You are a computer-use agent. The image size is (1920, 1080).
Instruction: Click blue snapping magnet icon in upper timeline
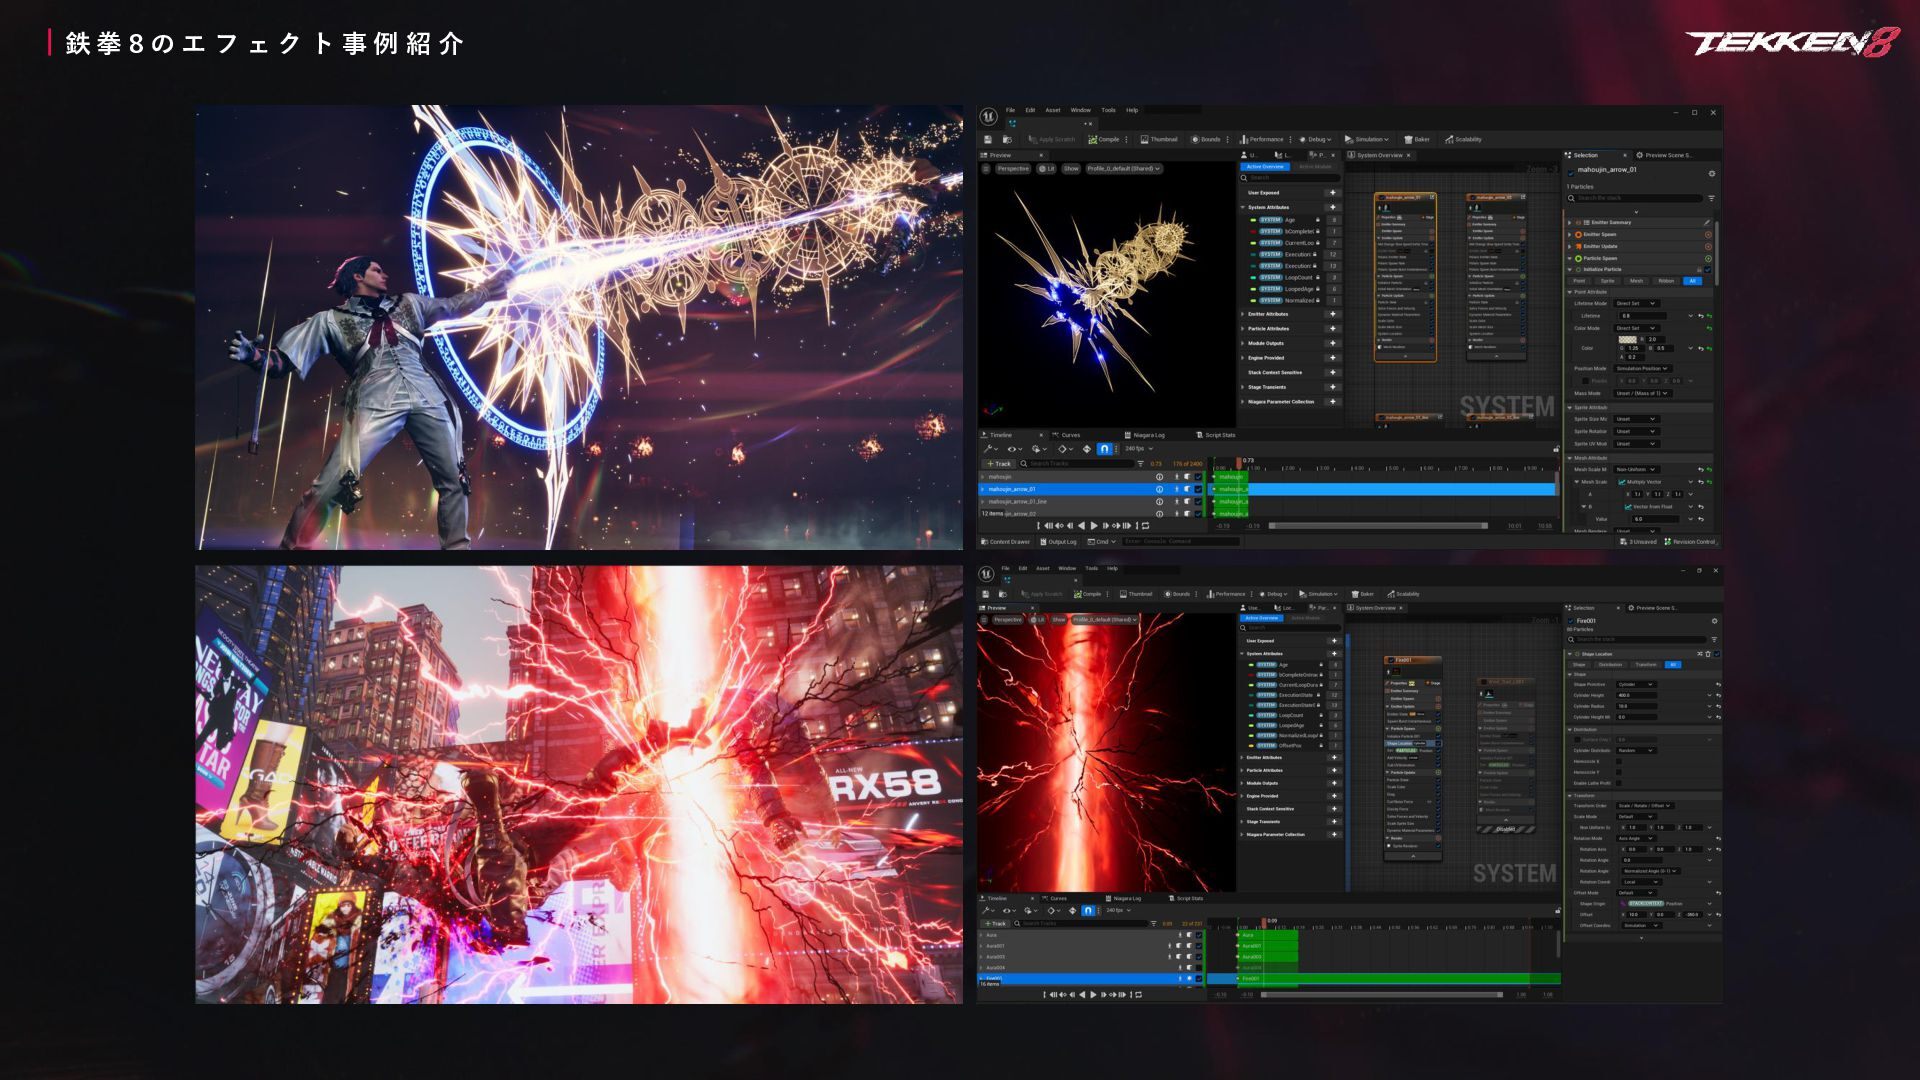(1104, 449)
